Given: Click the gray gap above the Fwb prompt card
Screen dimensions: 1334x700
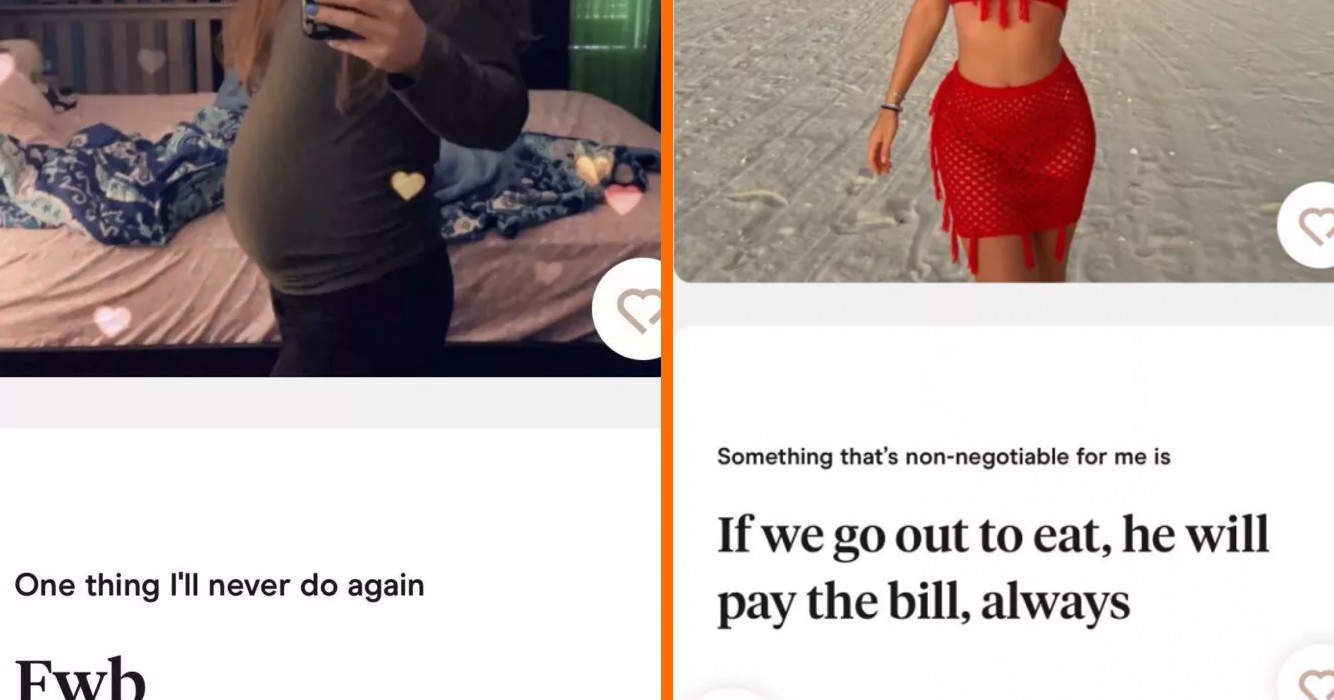Looking at the screenshot, I should [330, 403].
